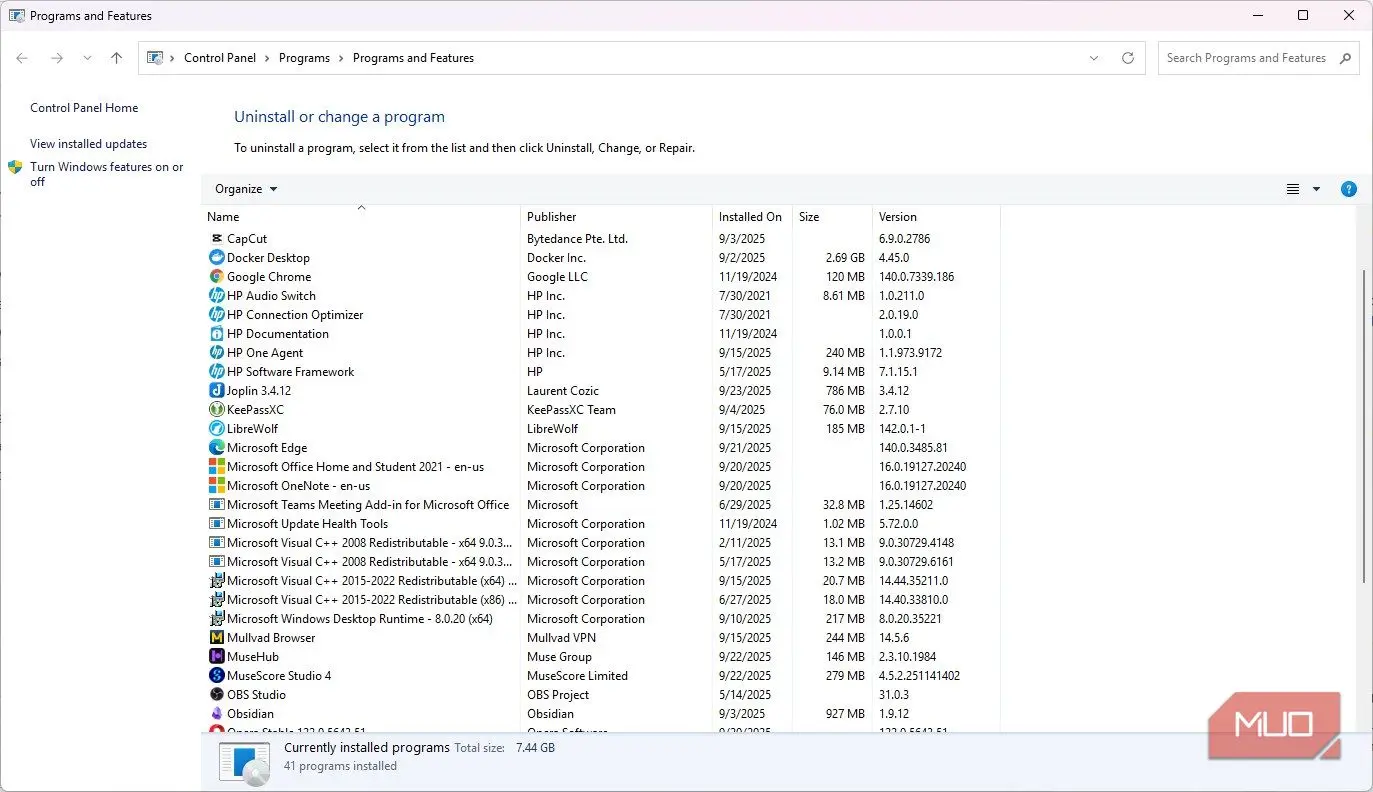Screen dimensions: 1373x792
Task: Click the Joplin 3.4.12 icon
Action: coord(217,391)
